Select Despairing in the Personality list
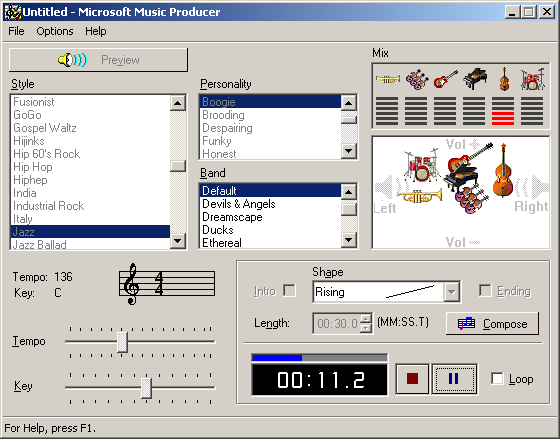 tap(270, 128)
